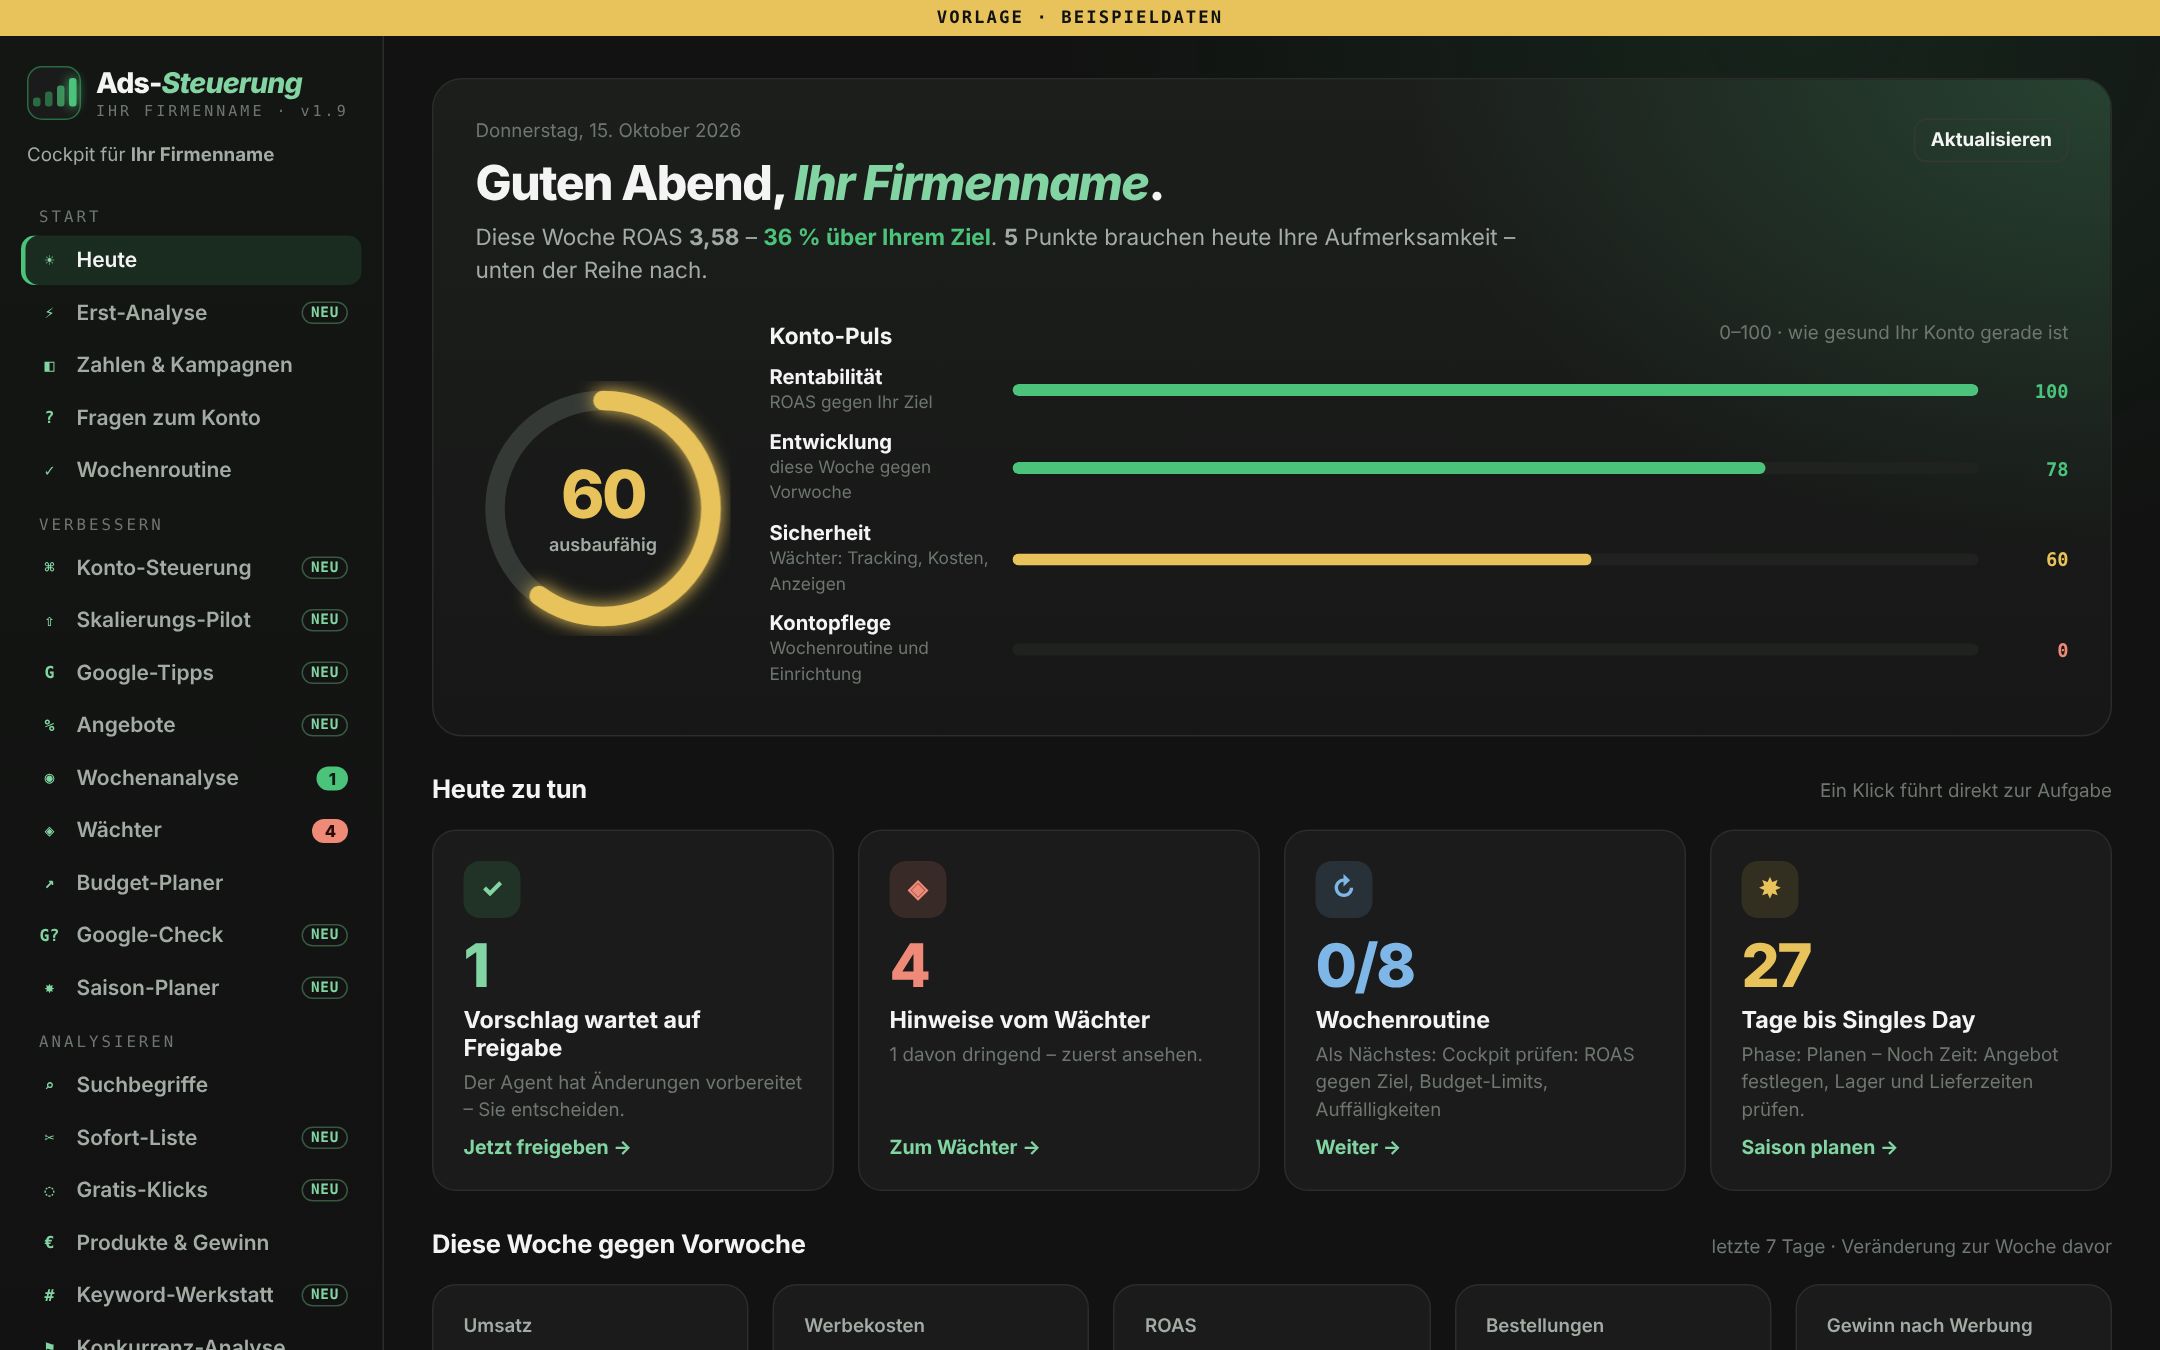2160x1350 pixels.
Task: Open the Saison-Planer page
Action: point(191,988)
